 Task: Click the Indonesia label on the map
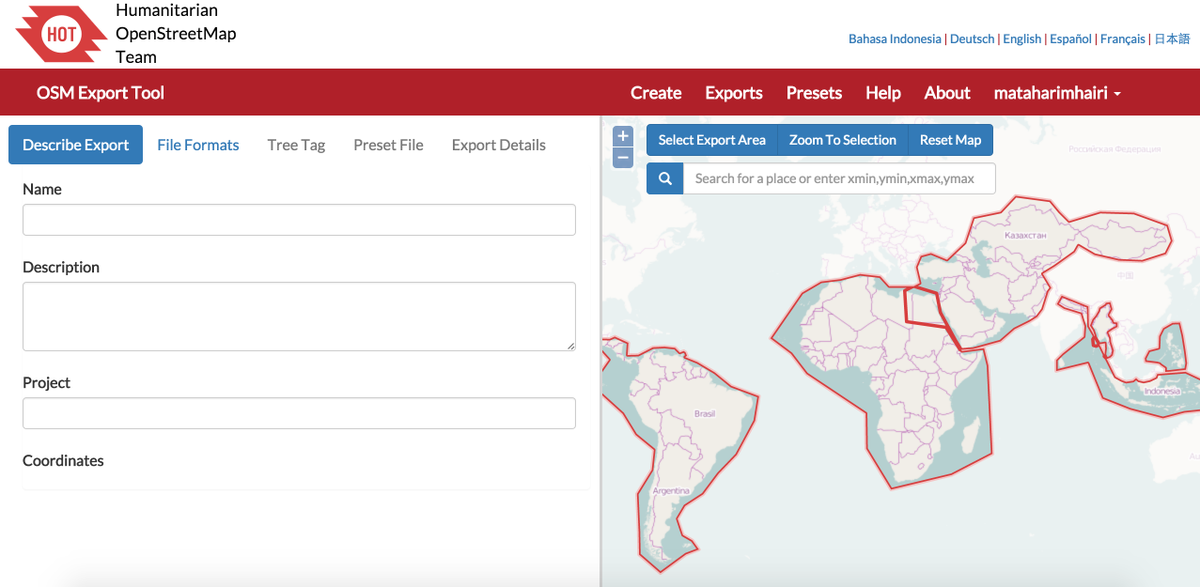(x=1162, y=391)
